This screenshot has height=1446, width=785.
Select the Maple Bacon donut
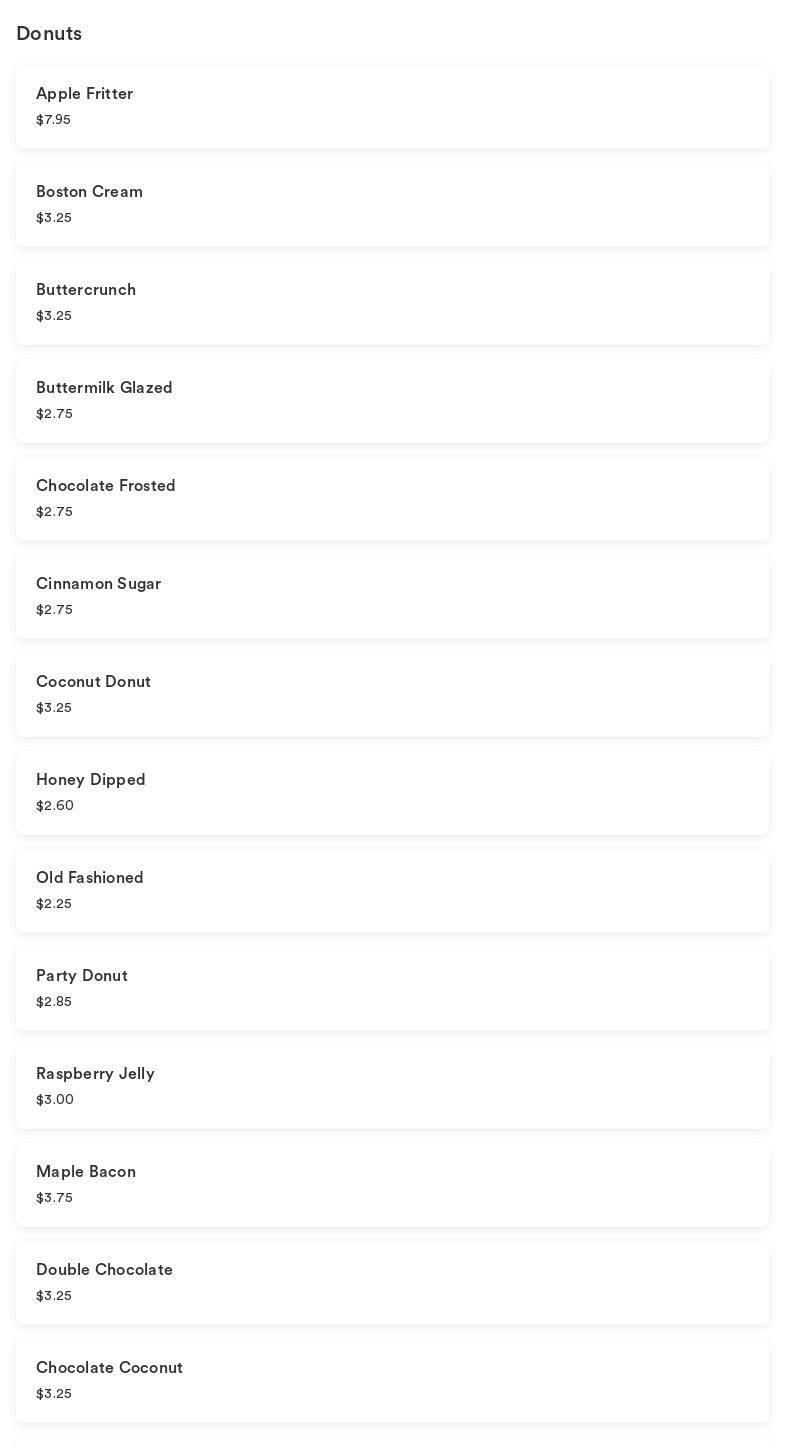(x=392, y=1185)
